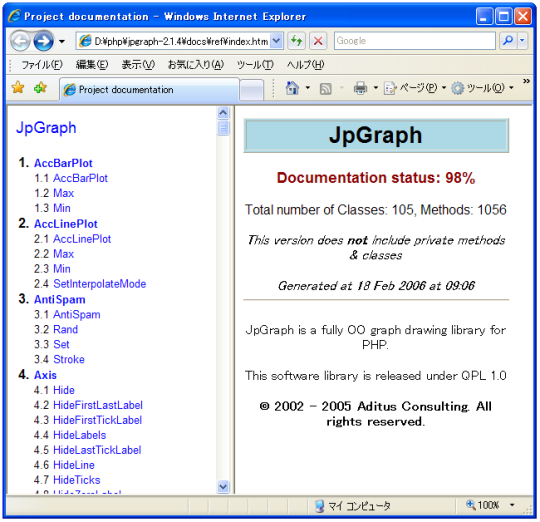
Task: Open the 2.3 Min link
Action: 62,269
